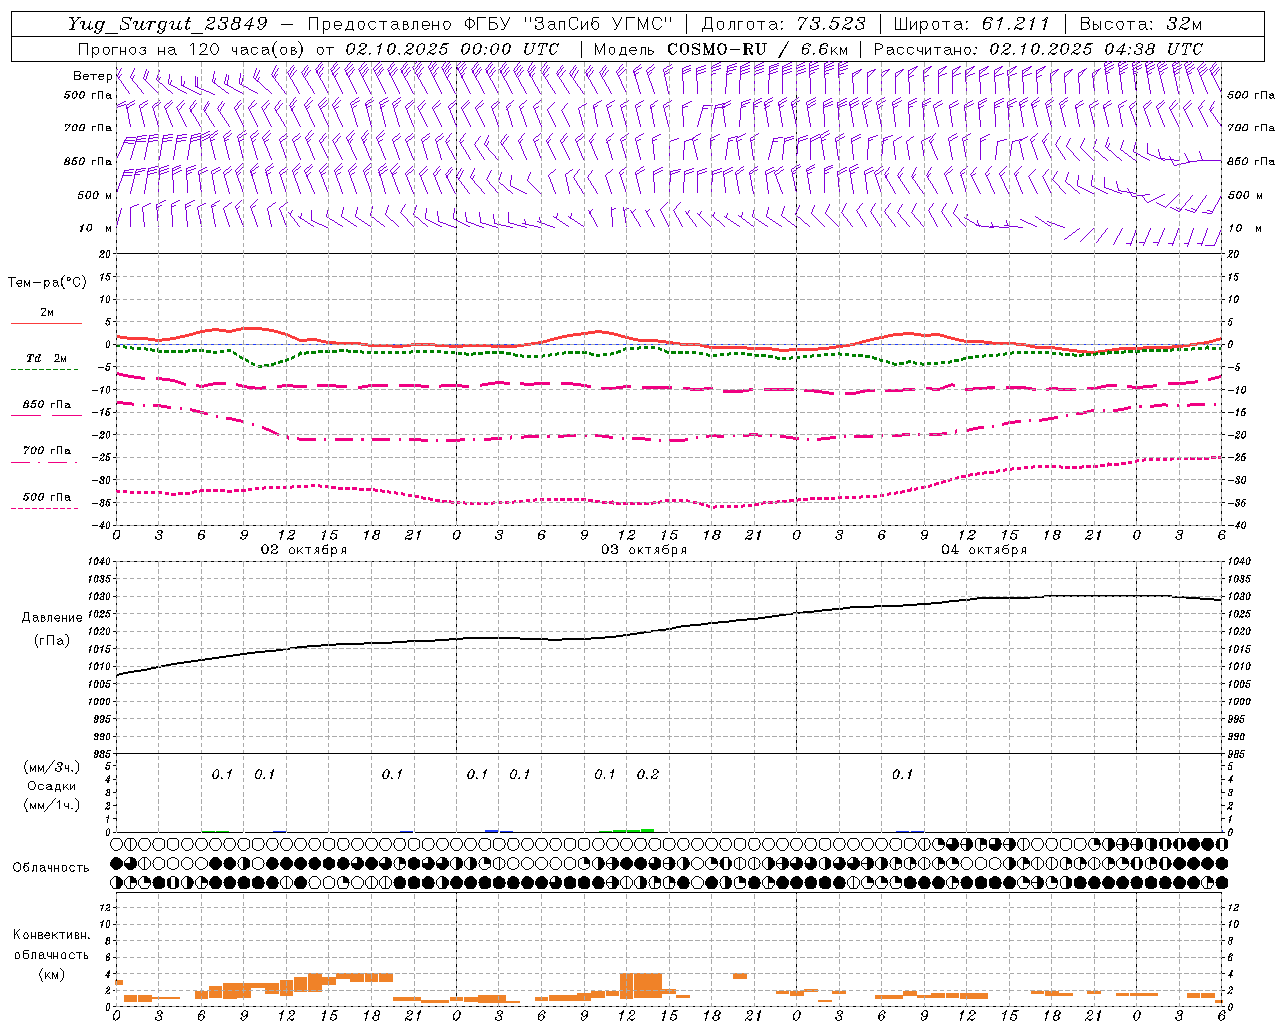Select the "Широта: 61.211" header text
This screenshot has width=1280, height=1024.
pos(971,24)
